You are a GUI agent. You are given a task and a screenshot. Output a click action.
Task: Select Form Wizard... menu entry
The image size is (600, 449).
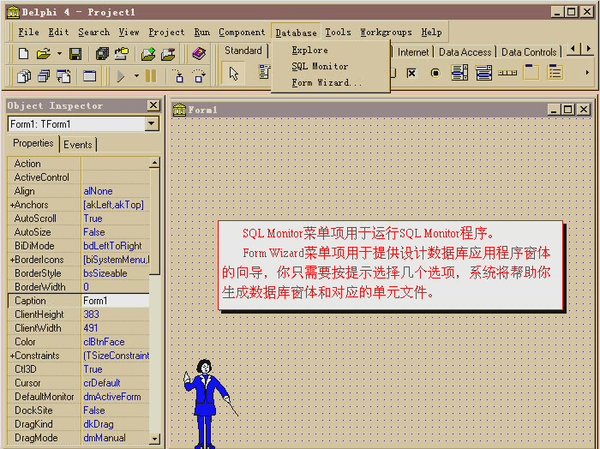click(326, 83)
